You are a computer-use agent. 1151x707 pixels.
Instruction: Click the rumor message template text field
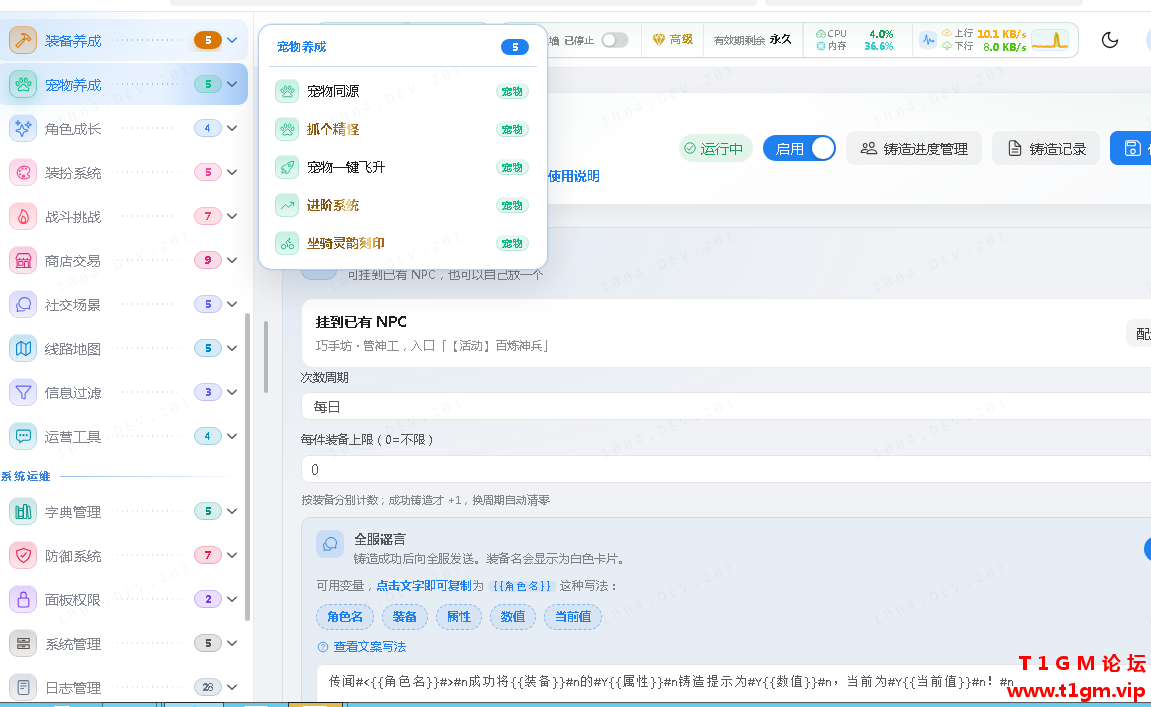[734, 683]
